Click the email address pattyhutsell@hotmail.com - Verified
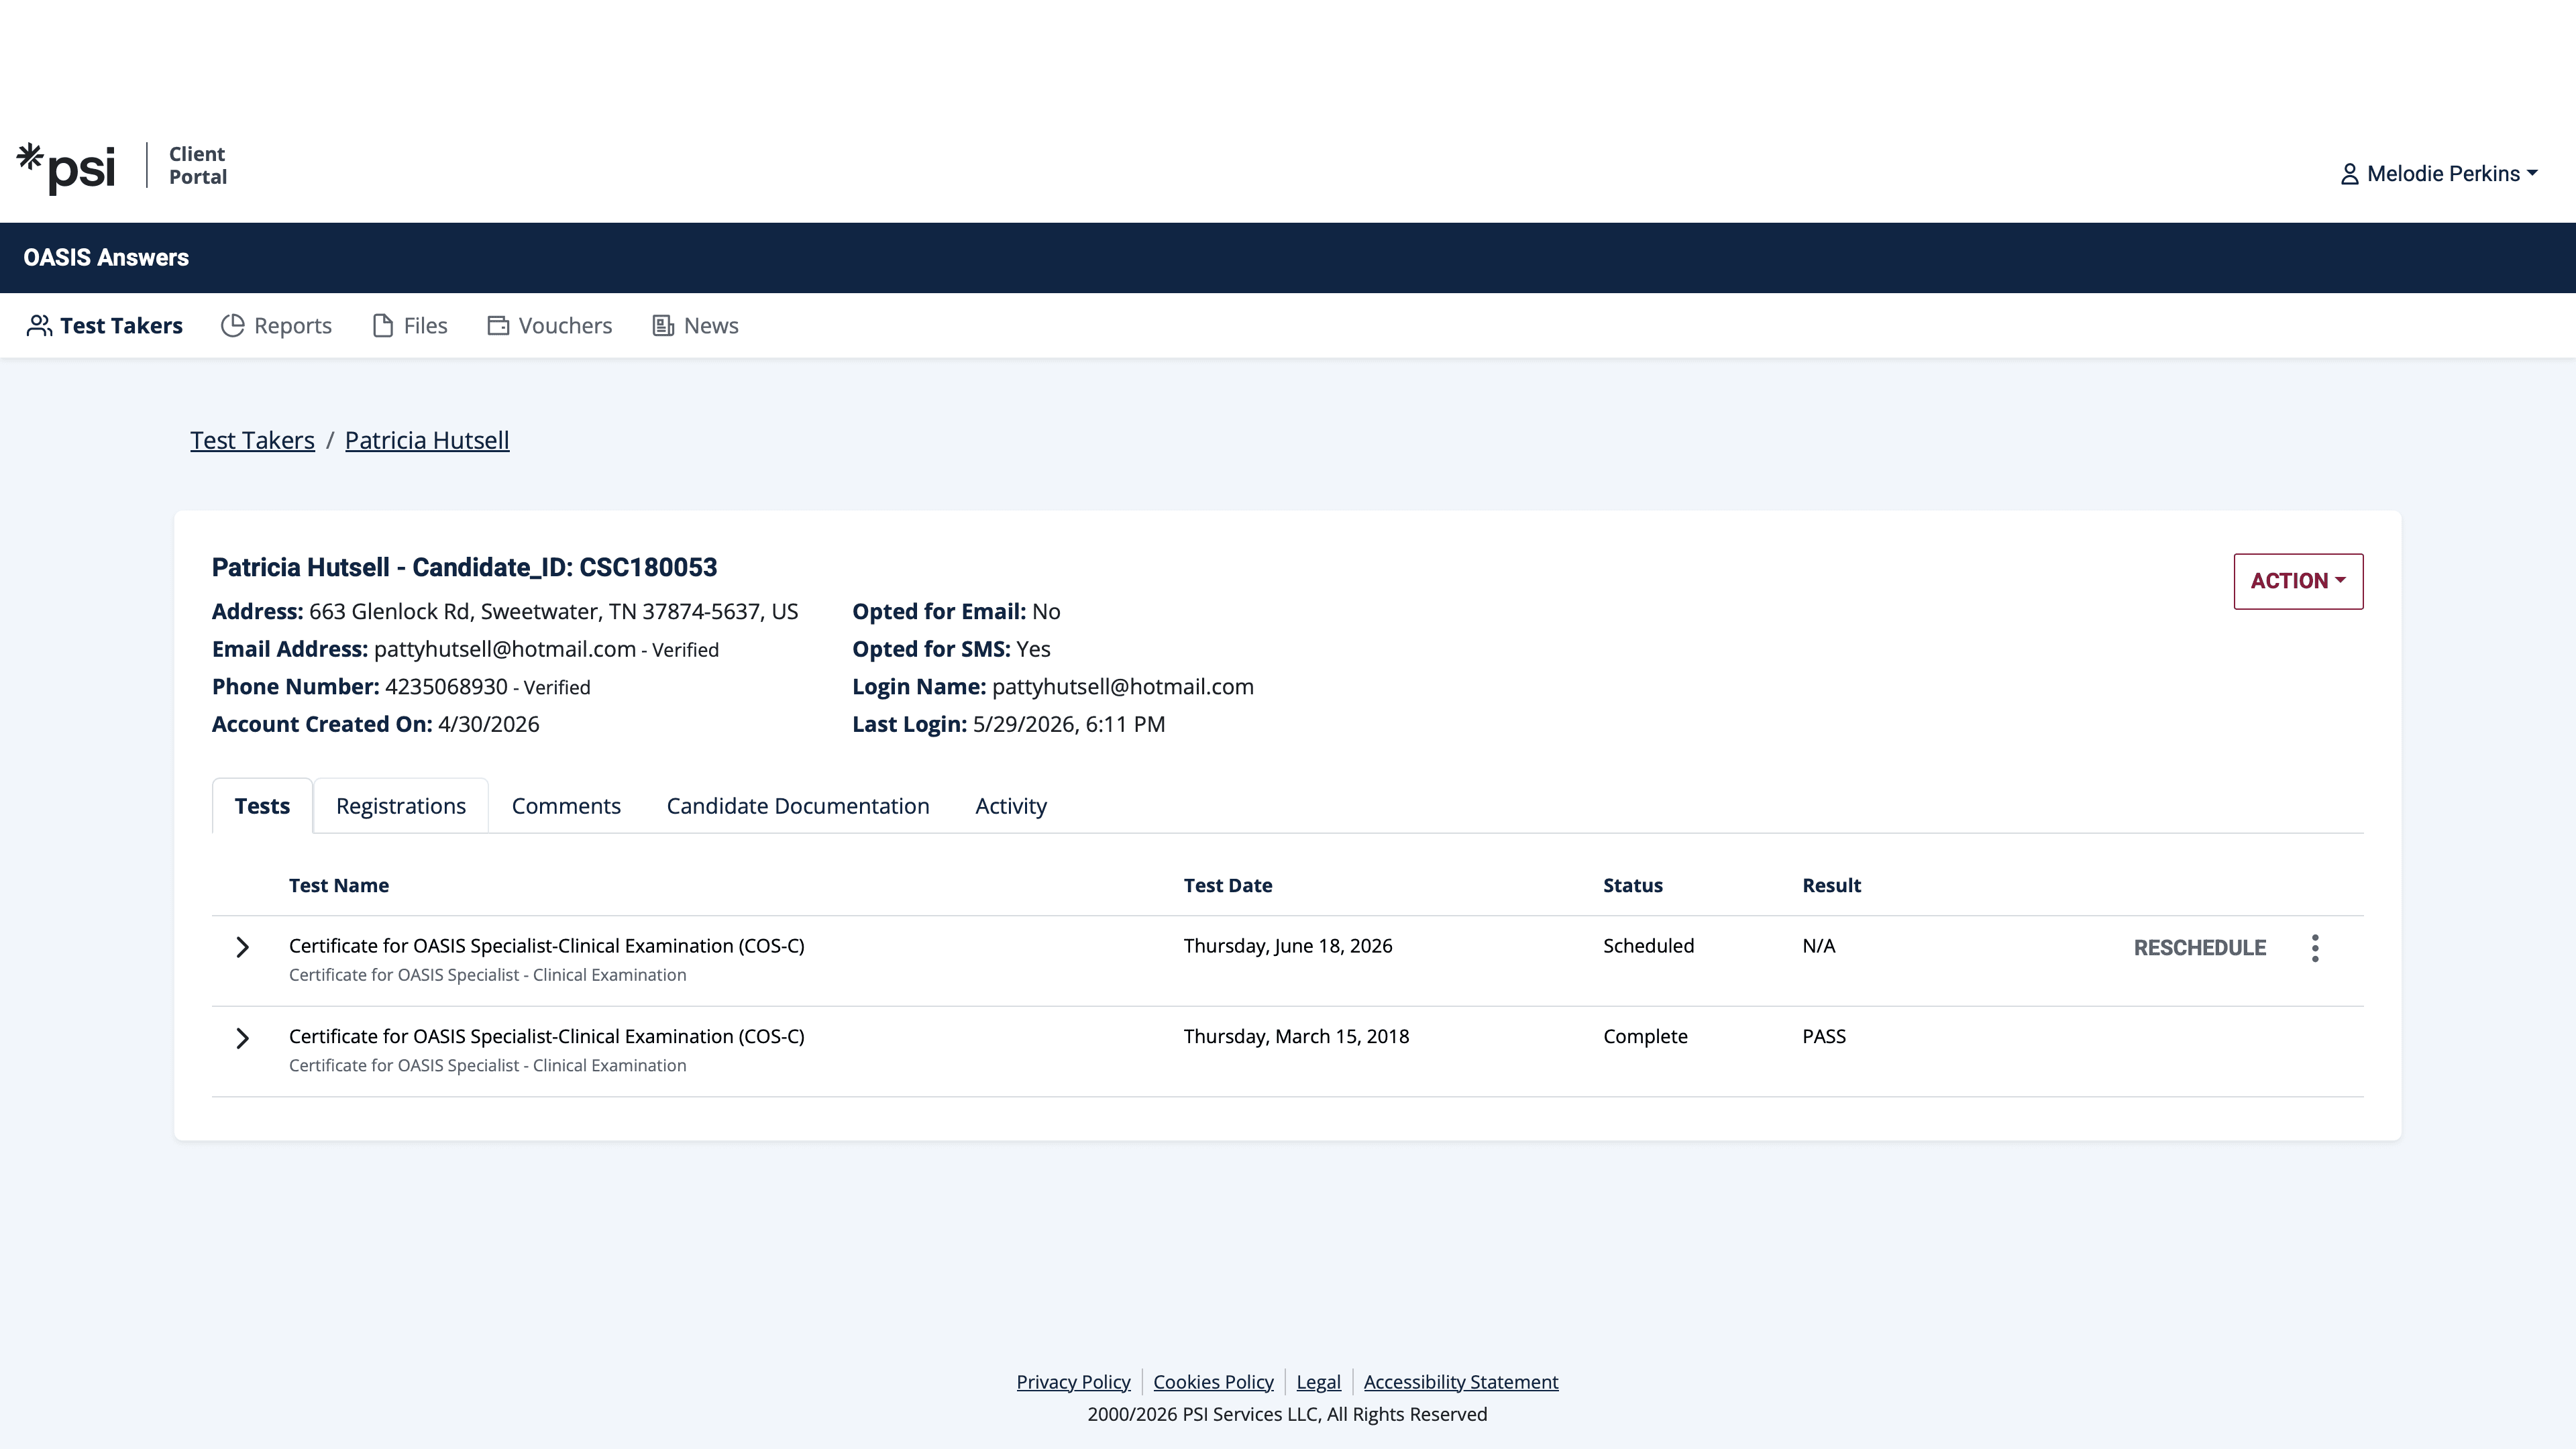 (546, 650)
